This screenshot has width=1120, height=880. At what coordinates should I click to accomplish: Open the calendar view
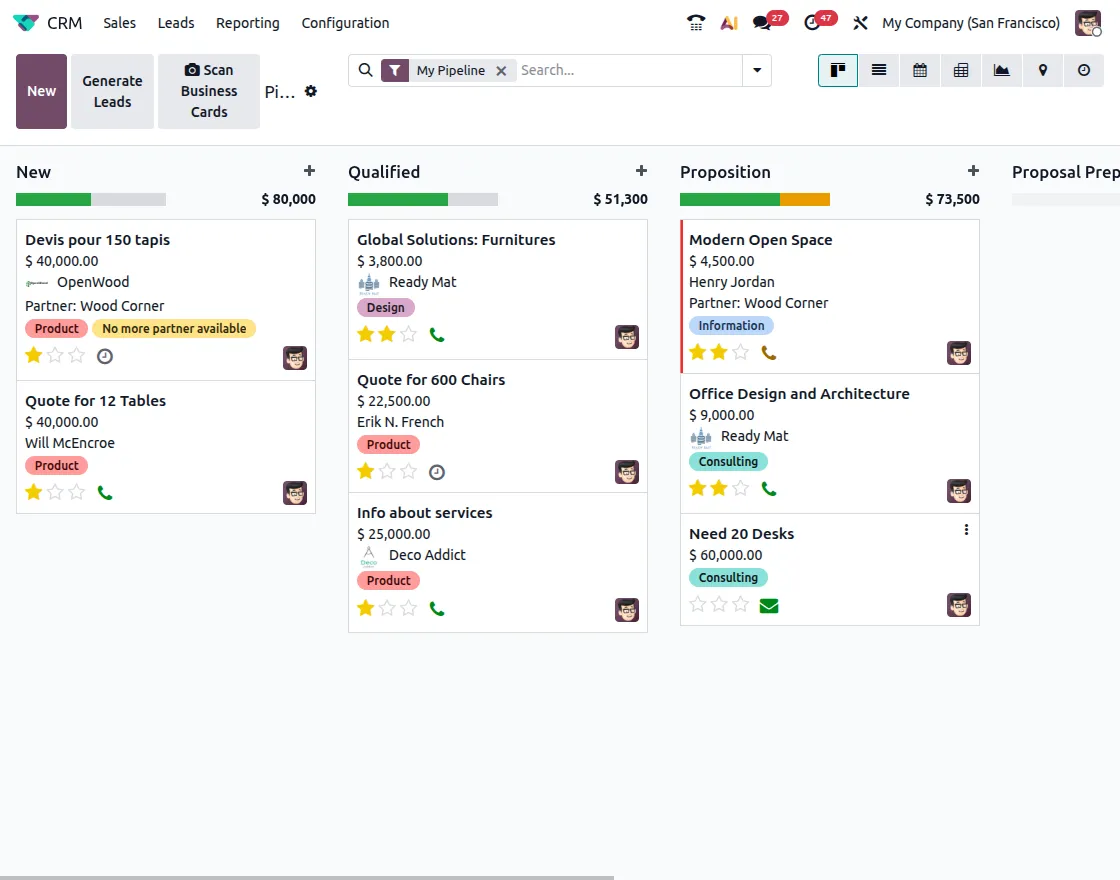point(920,70)
